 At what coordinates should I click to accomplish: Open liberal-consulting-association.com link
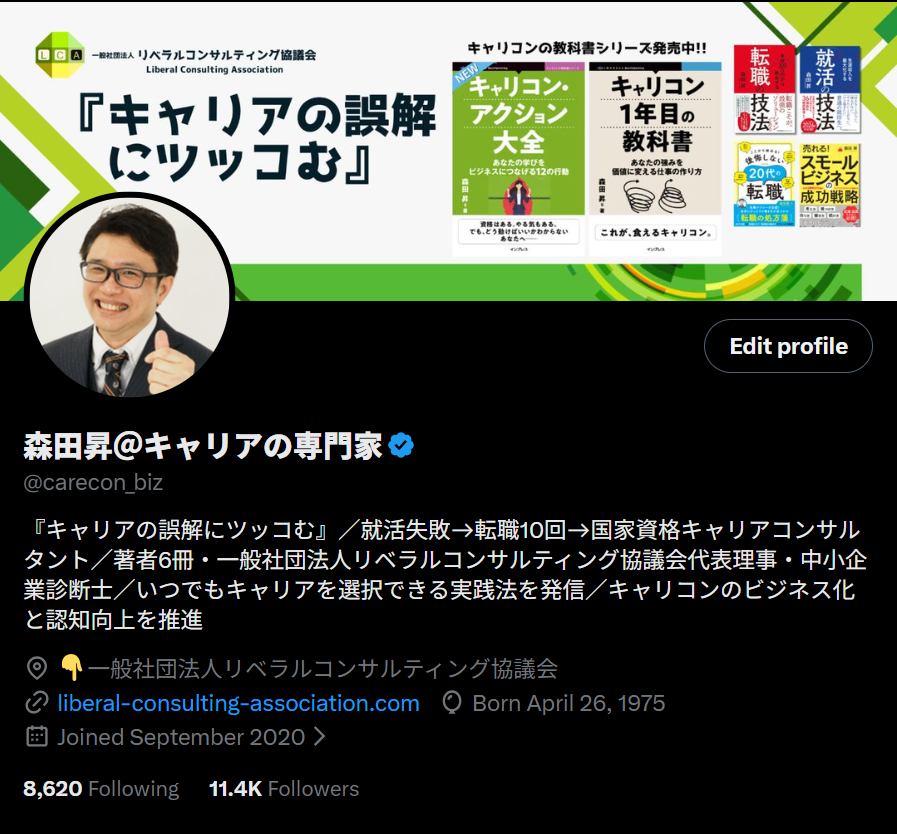click(x=239, y=703)
